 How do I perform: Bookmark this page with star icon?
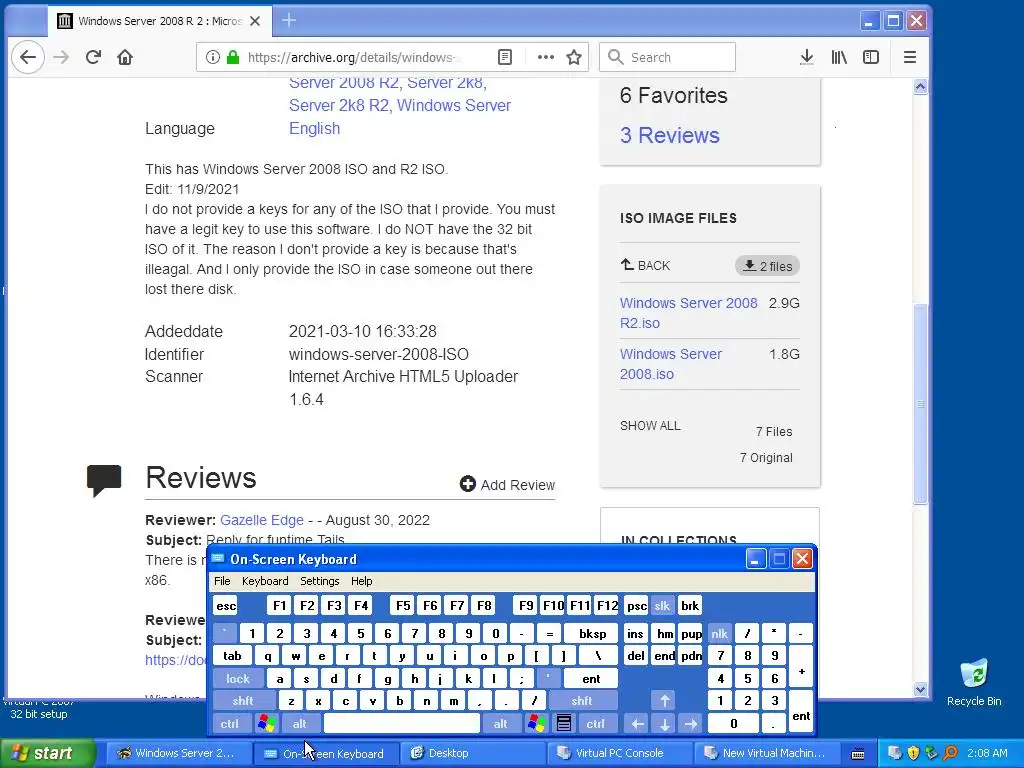[x=574, y=57]
